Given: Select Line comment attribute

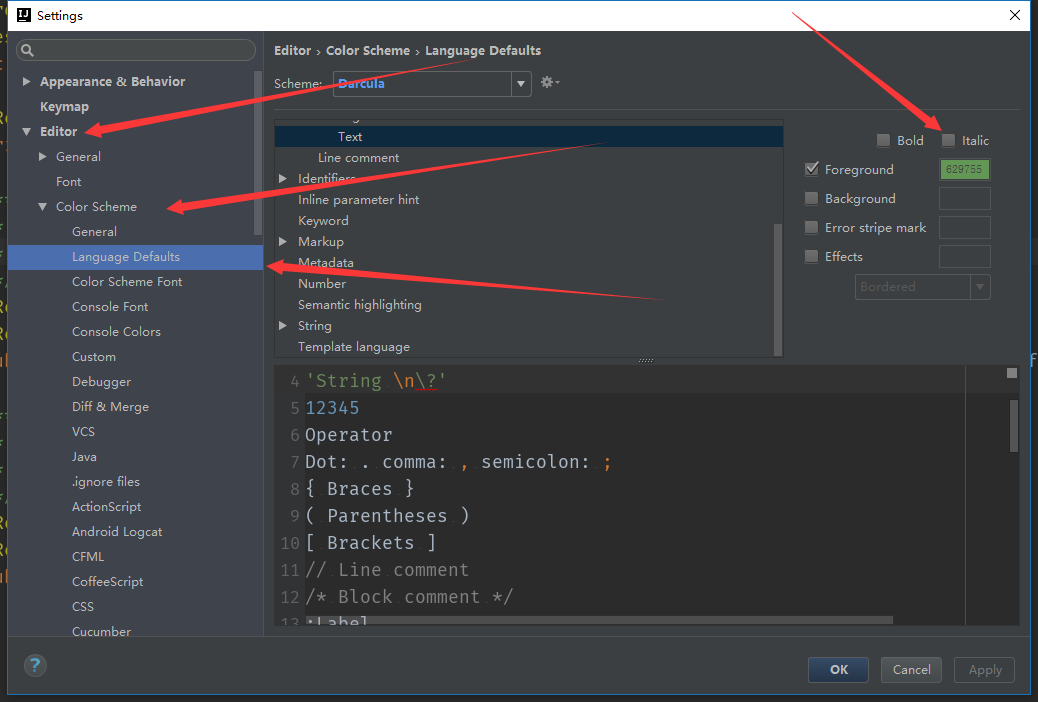Looking at the screenshot, I should [x=358, y=158].
